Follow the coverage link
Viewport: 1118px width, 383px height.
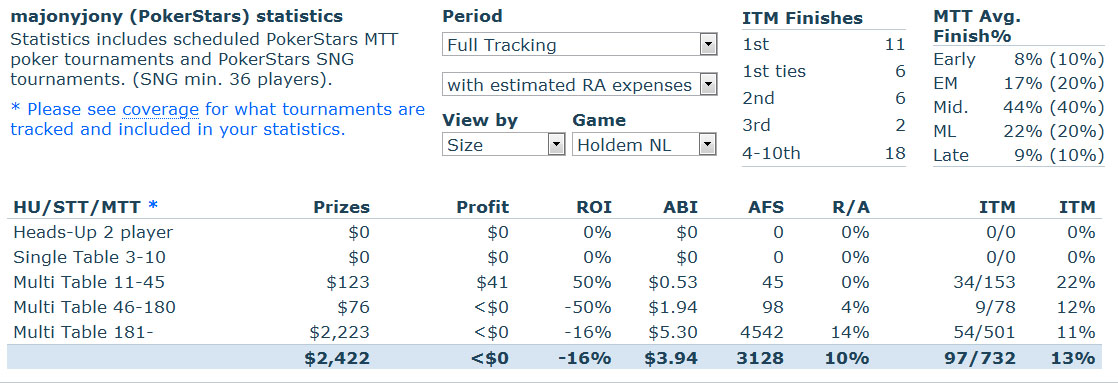(x=160, y=110)
